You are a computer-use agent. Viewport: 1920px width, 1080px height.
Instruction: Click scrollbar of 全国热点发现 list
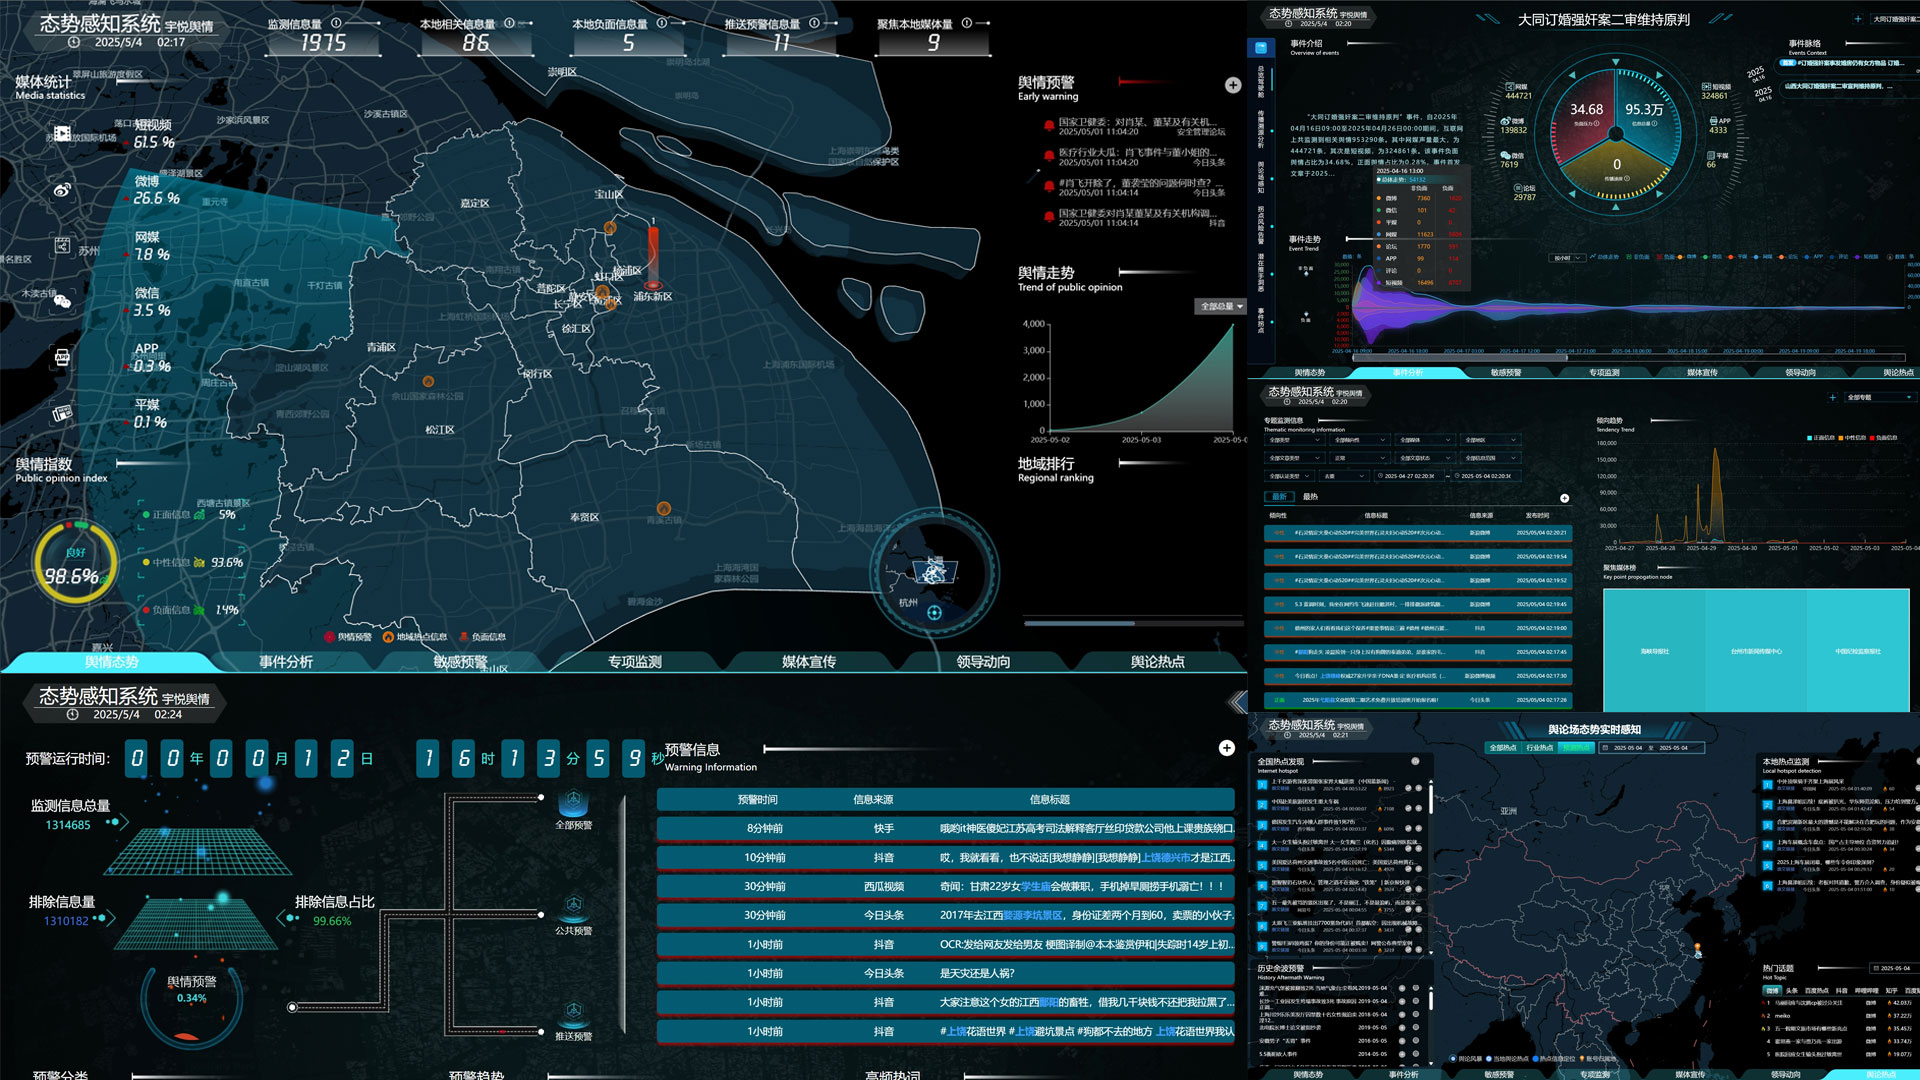click(x=1431, y=800)
